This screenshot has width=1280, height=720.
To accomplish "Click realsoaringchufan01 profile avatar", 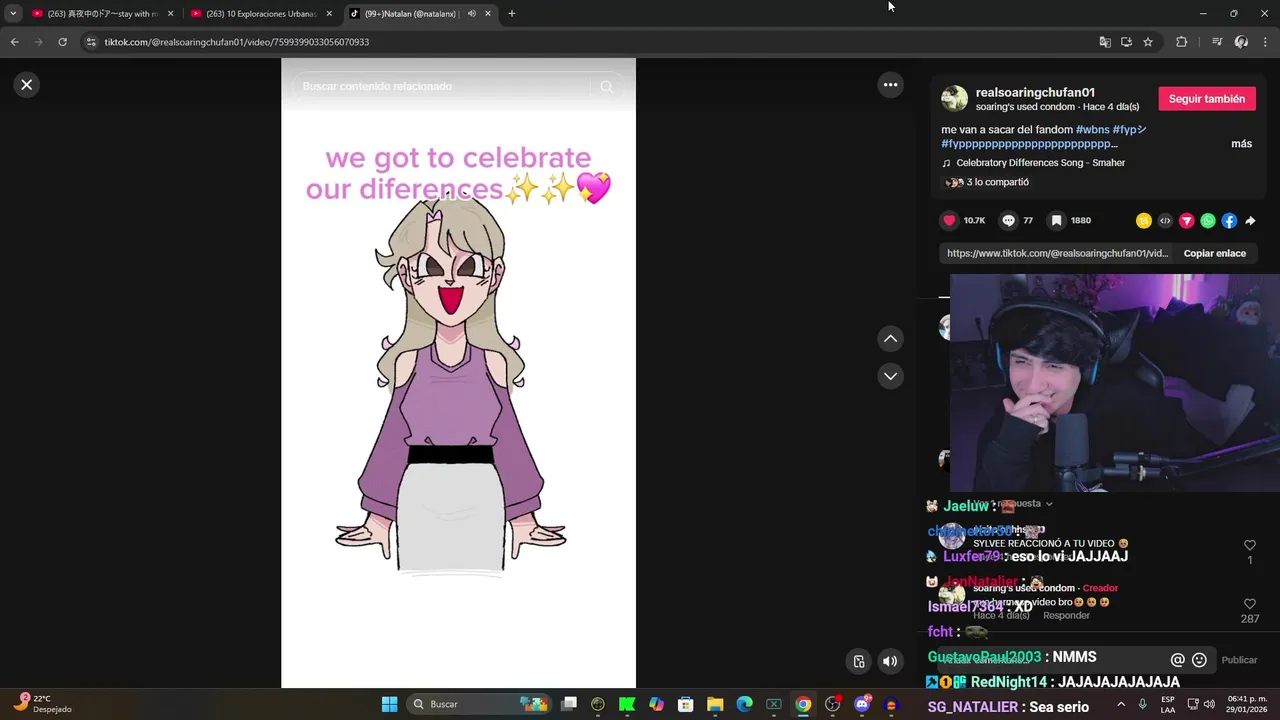I will pyautogui.click(x=954, y=98).
